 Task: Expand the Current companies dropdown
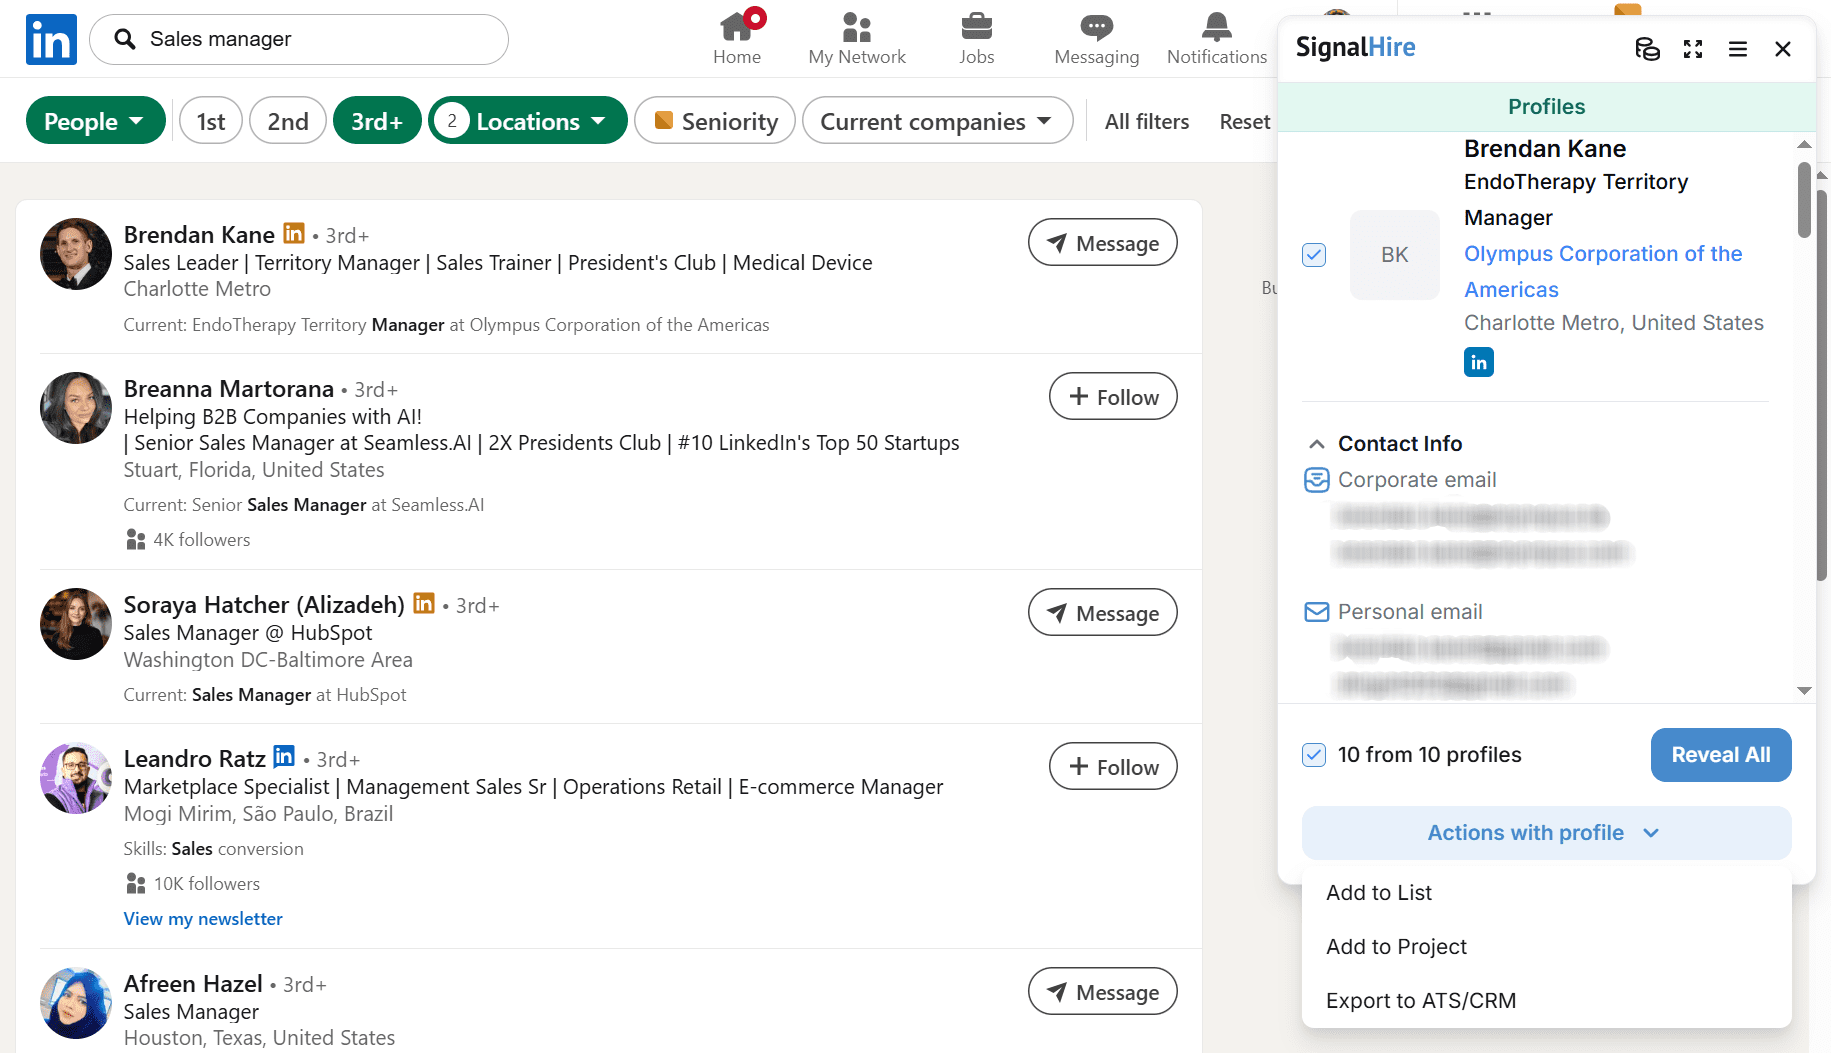(937, 121)
